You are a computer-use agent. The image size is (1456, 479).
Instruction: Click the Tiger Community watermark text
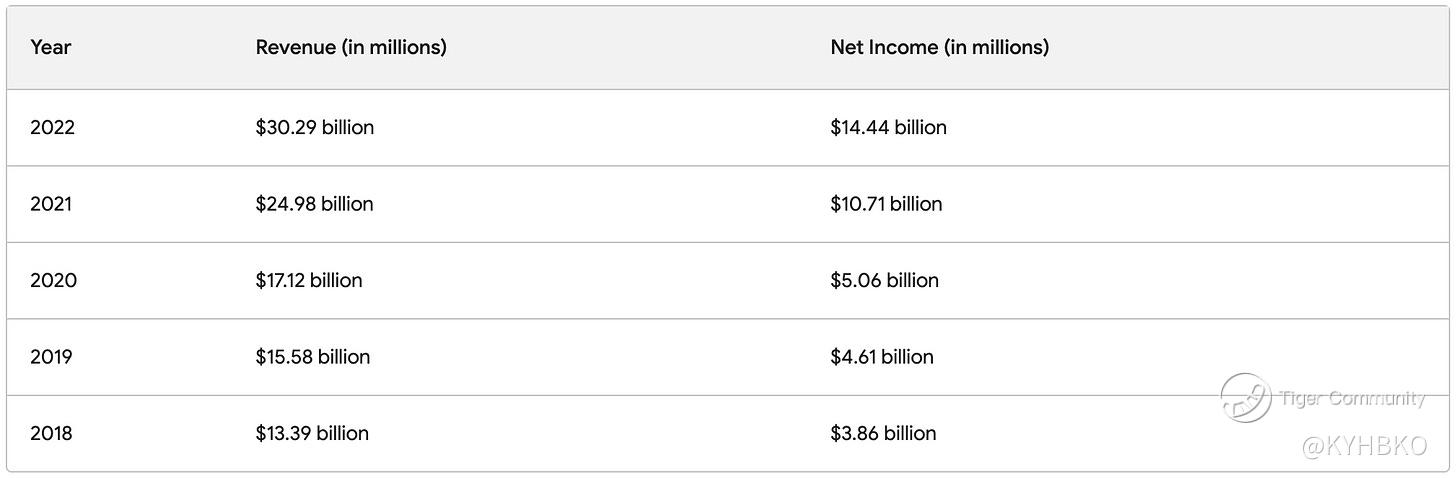click(x=1352, y=398)
